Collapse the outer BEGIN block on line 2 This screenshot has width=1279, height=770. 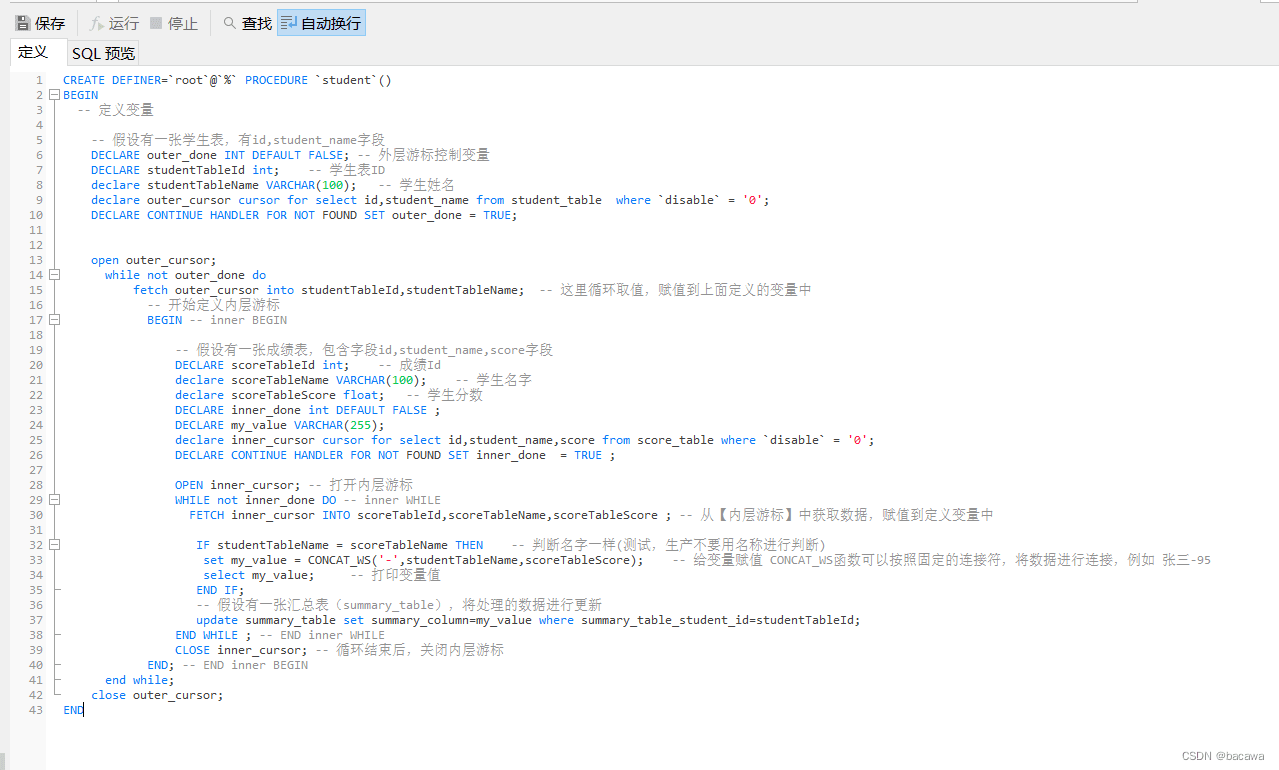pyautogui.click(x=54, y=95)
